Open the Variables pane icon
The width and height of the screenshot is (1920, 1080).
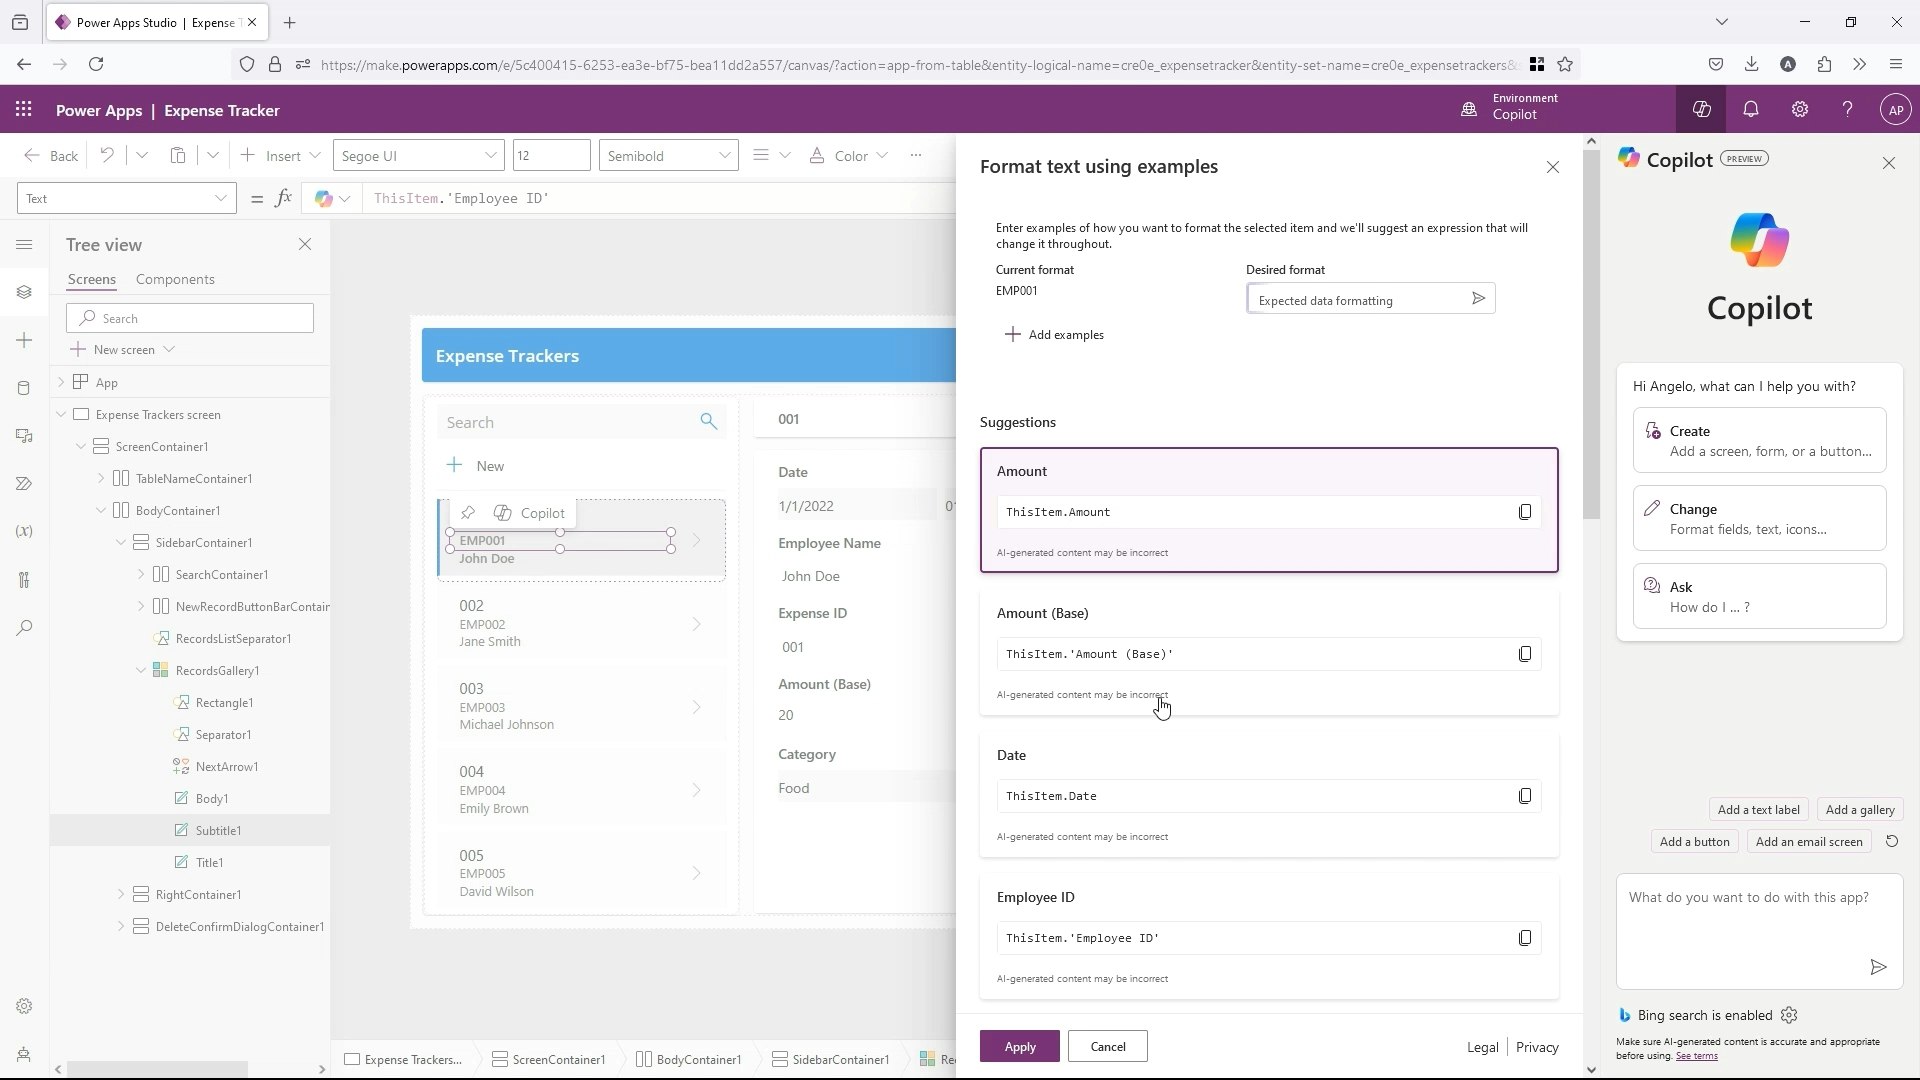[x=24, y=531]
